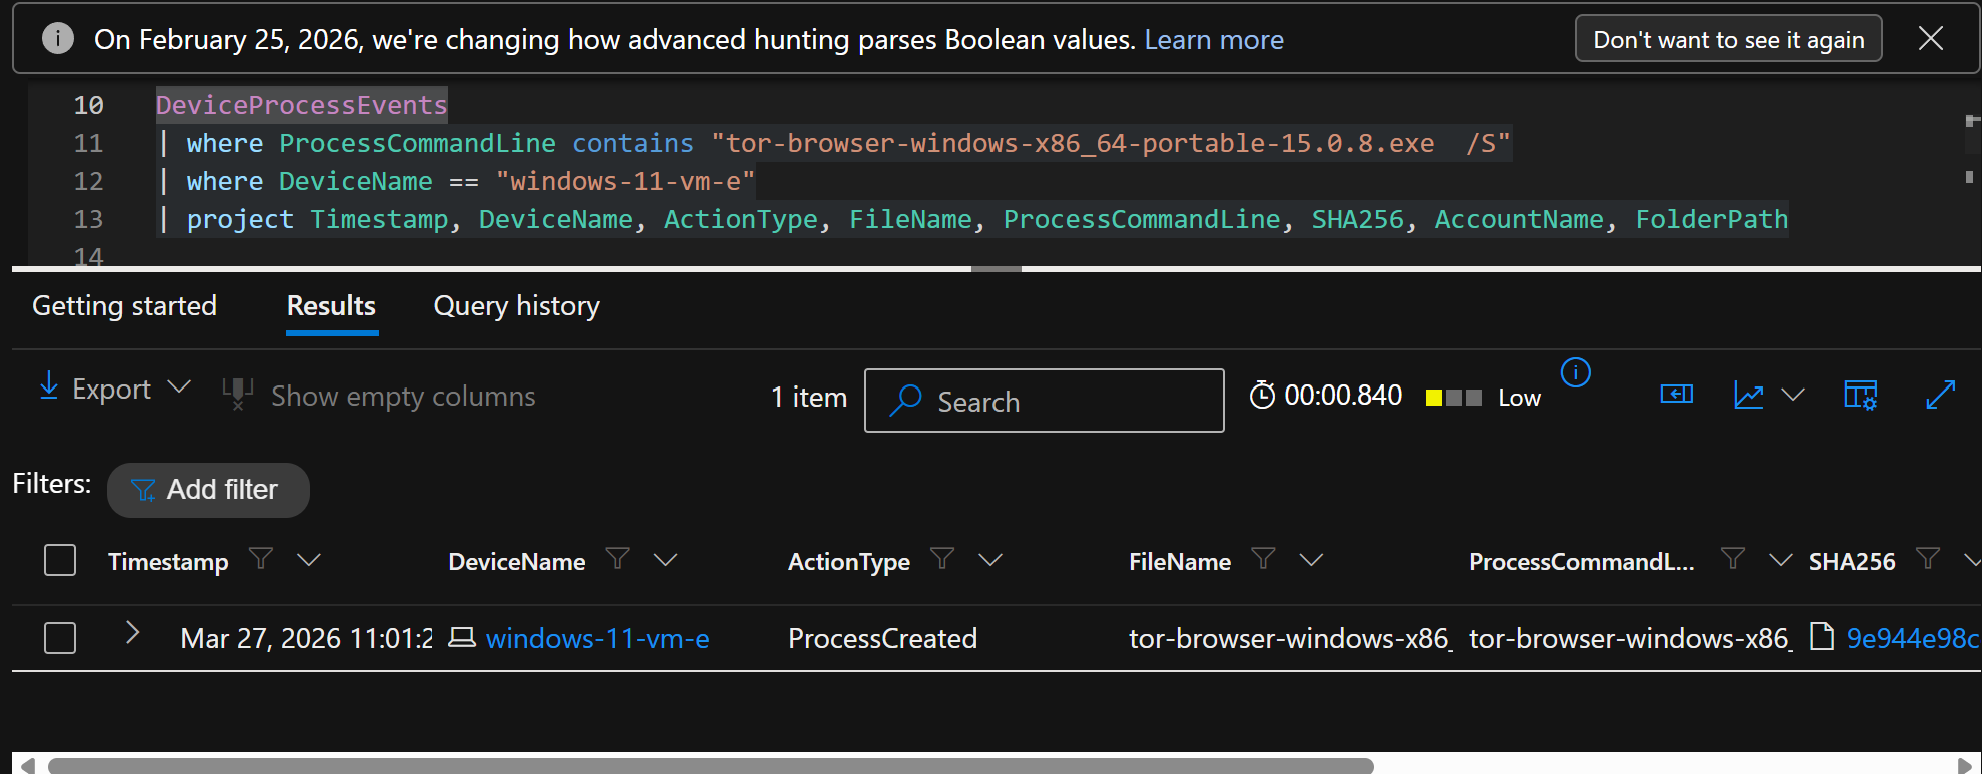Screen dimensions: 1982x774
Task: Open the Export dropdown arrow
Action: (x=179, y=387)
